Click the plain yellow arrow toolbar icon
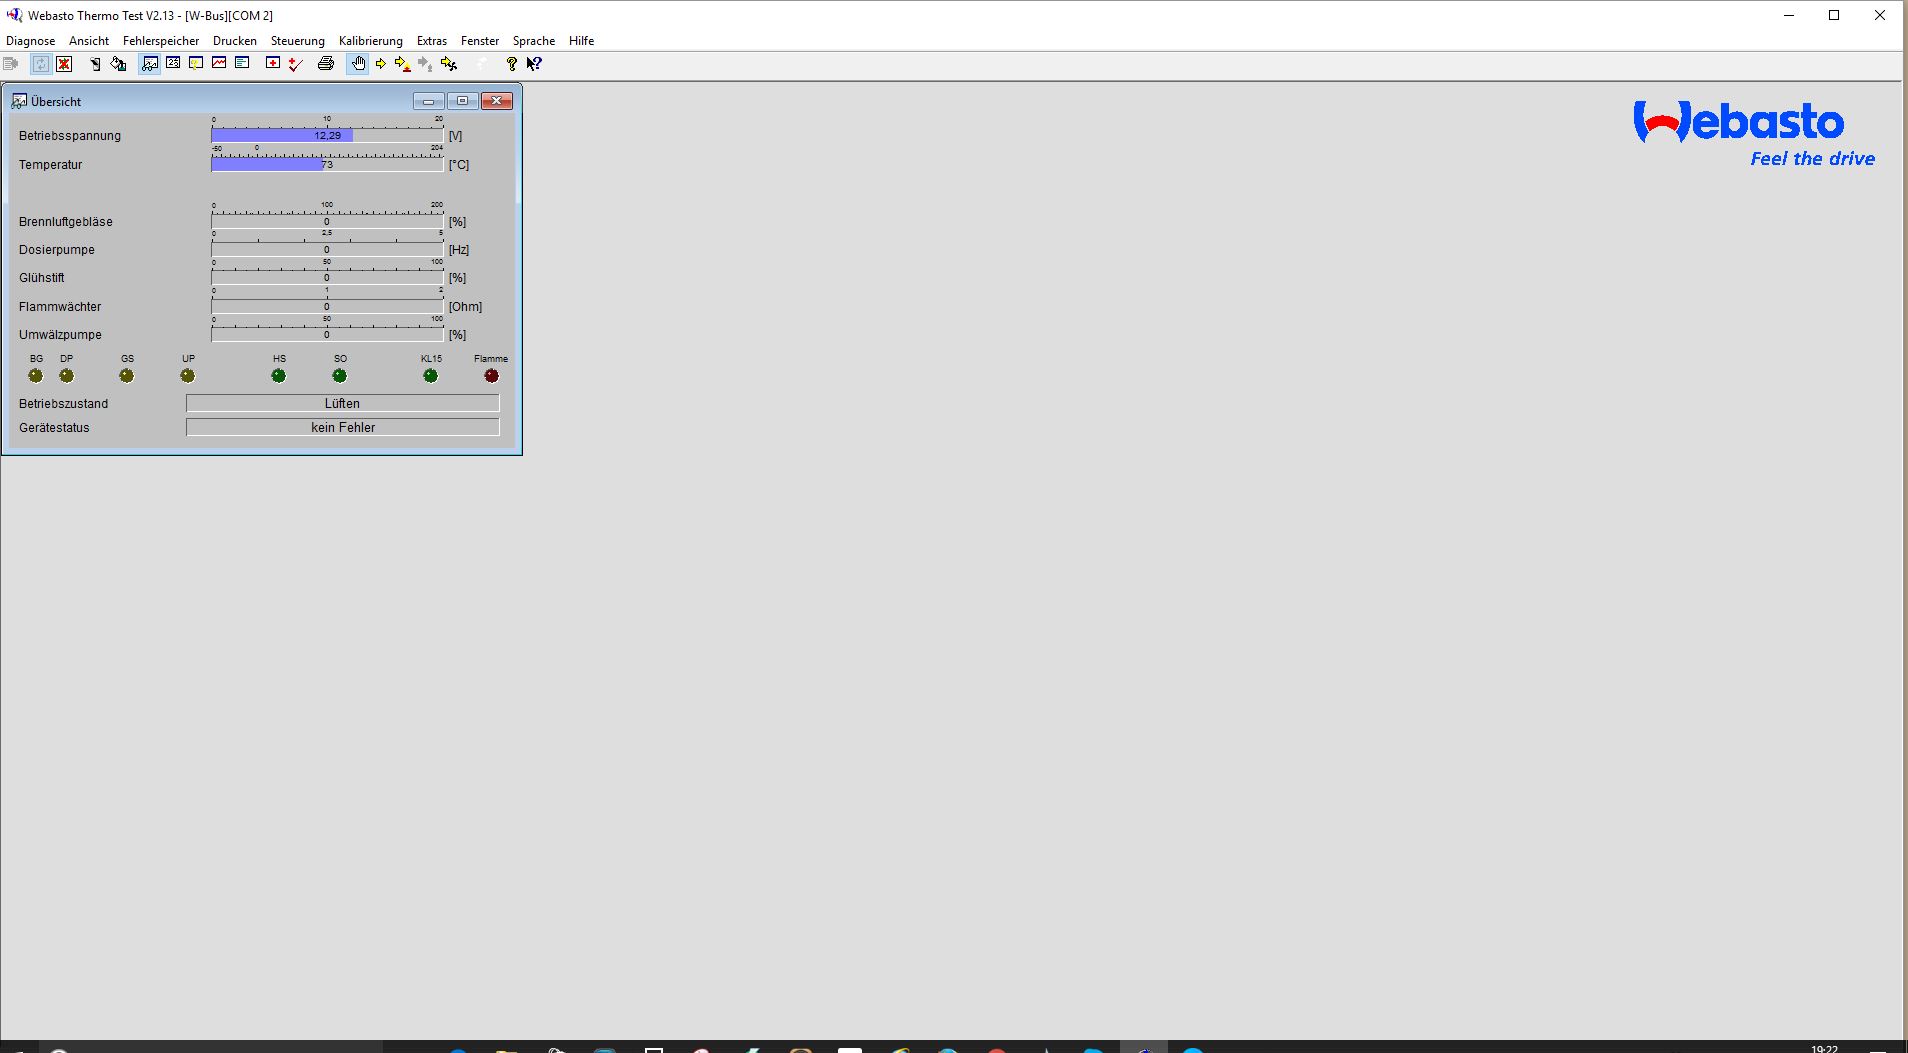Viewport: 1908px width, 1053px height. click(380, 64)
